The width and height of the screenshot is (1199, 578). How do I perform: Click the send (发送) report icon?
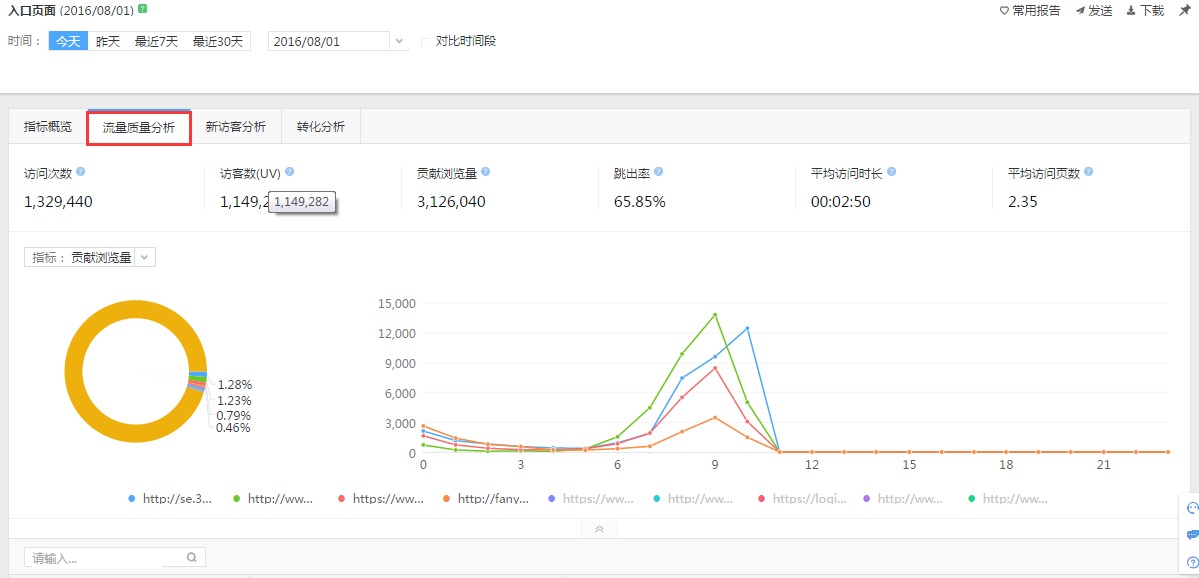(x=1080, y=11)
